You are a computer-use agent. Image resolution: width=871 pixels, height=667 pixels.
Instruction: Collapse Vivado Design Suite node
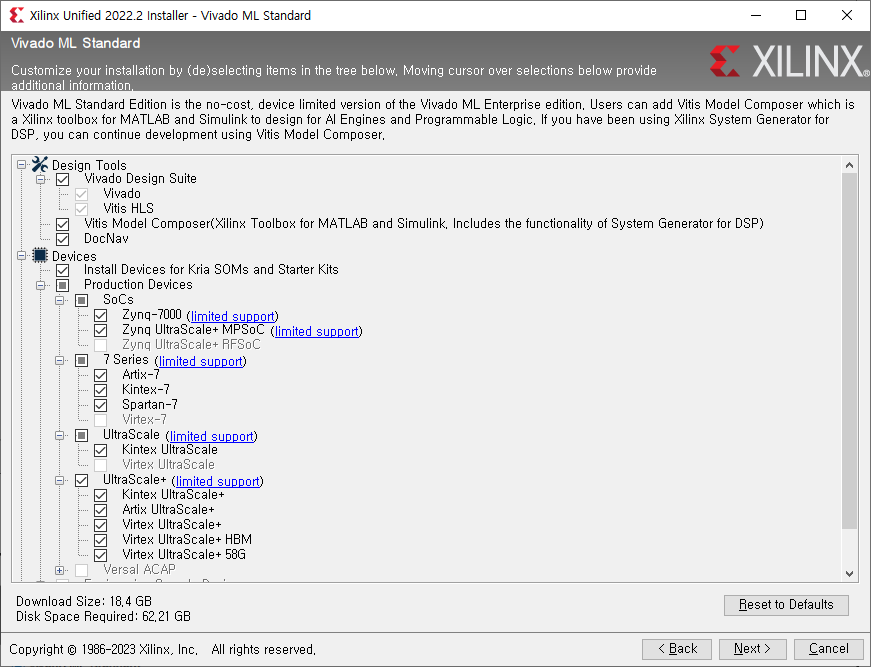41,179
